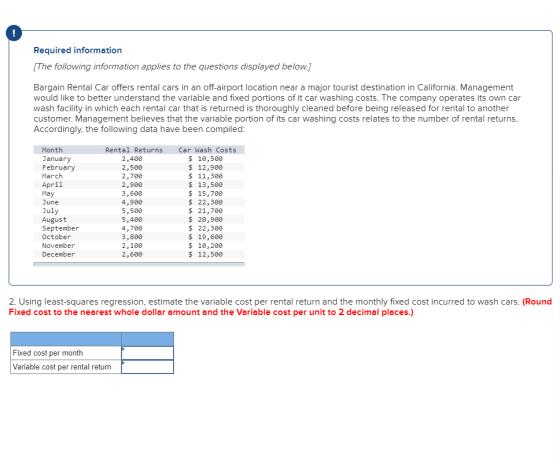Click the September cost value $22,300
The image size is (560, 465).
(x=205, y=228)
